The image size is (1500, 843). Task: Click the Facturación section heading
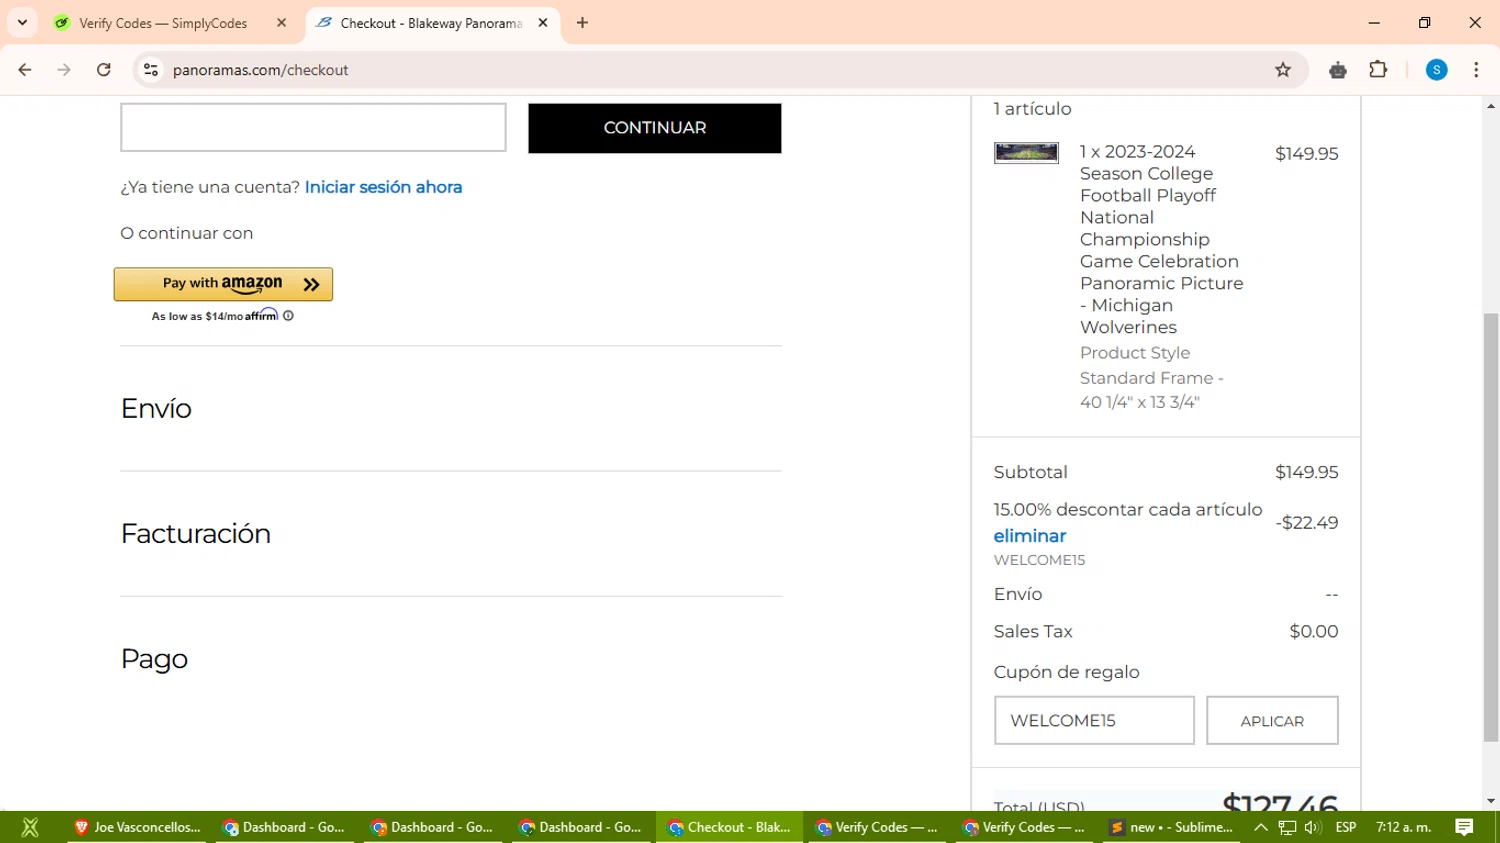click(195, 533)
